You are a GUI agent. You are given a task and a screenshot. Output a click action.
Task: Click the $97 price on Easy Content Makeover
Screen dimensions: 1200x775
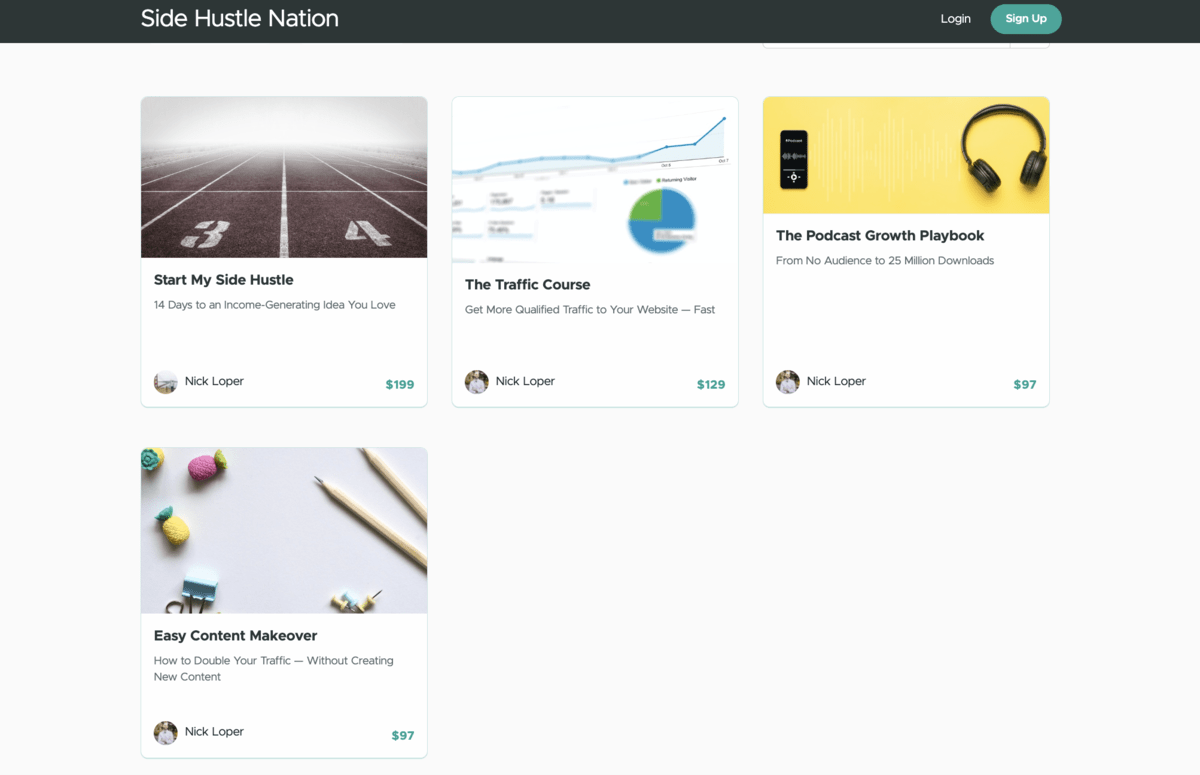pyautogui.click(x=402, y=736)
